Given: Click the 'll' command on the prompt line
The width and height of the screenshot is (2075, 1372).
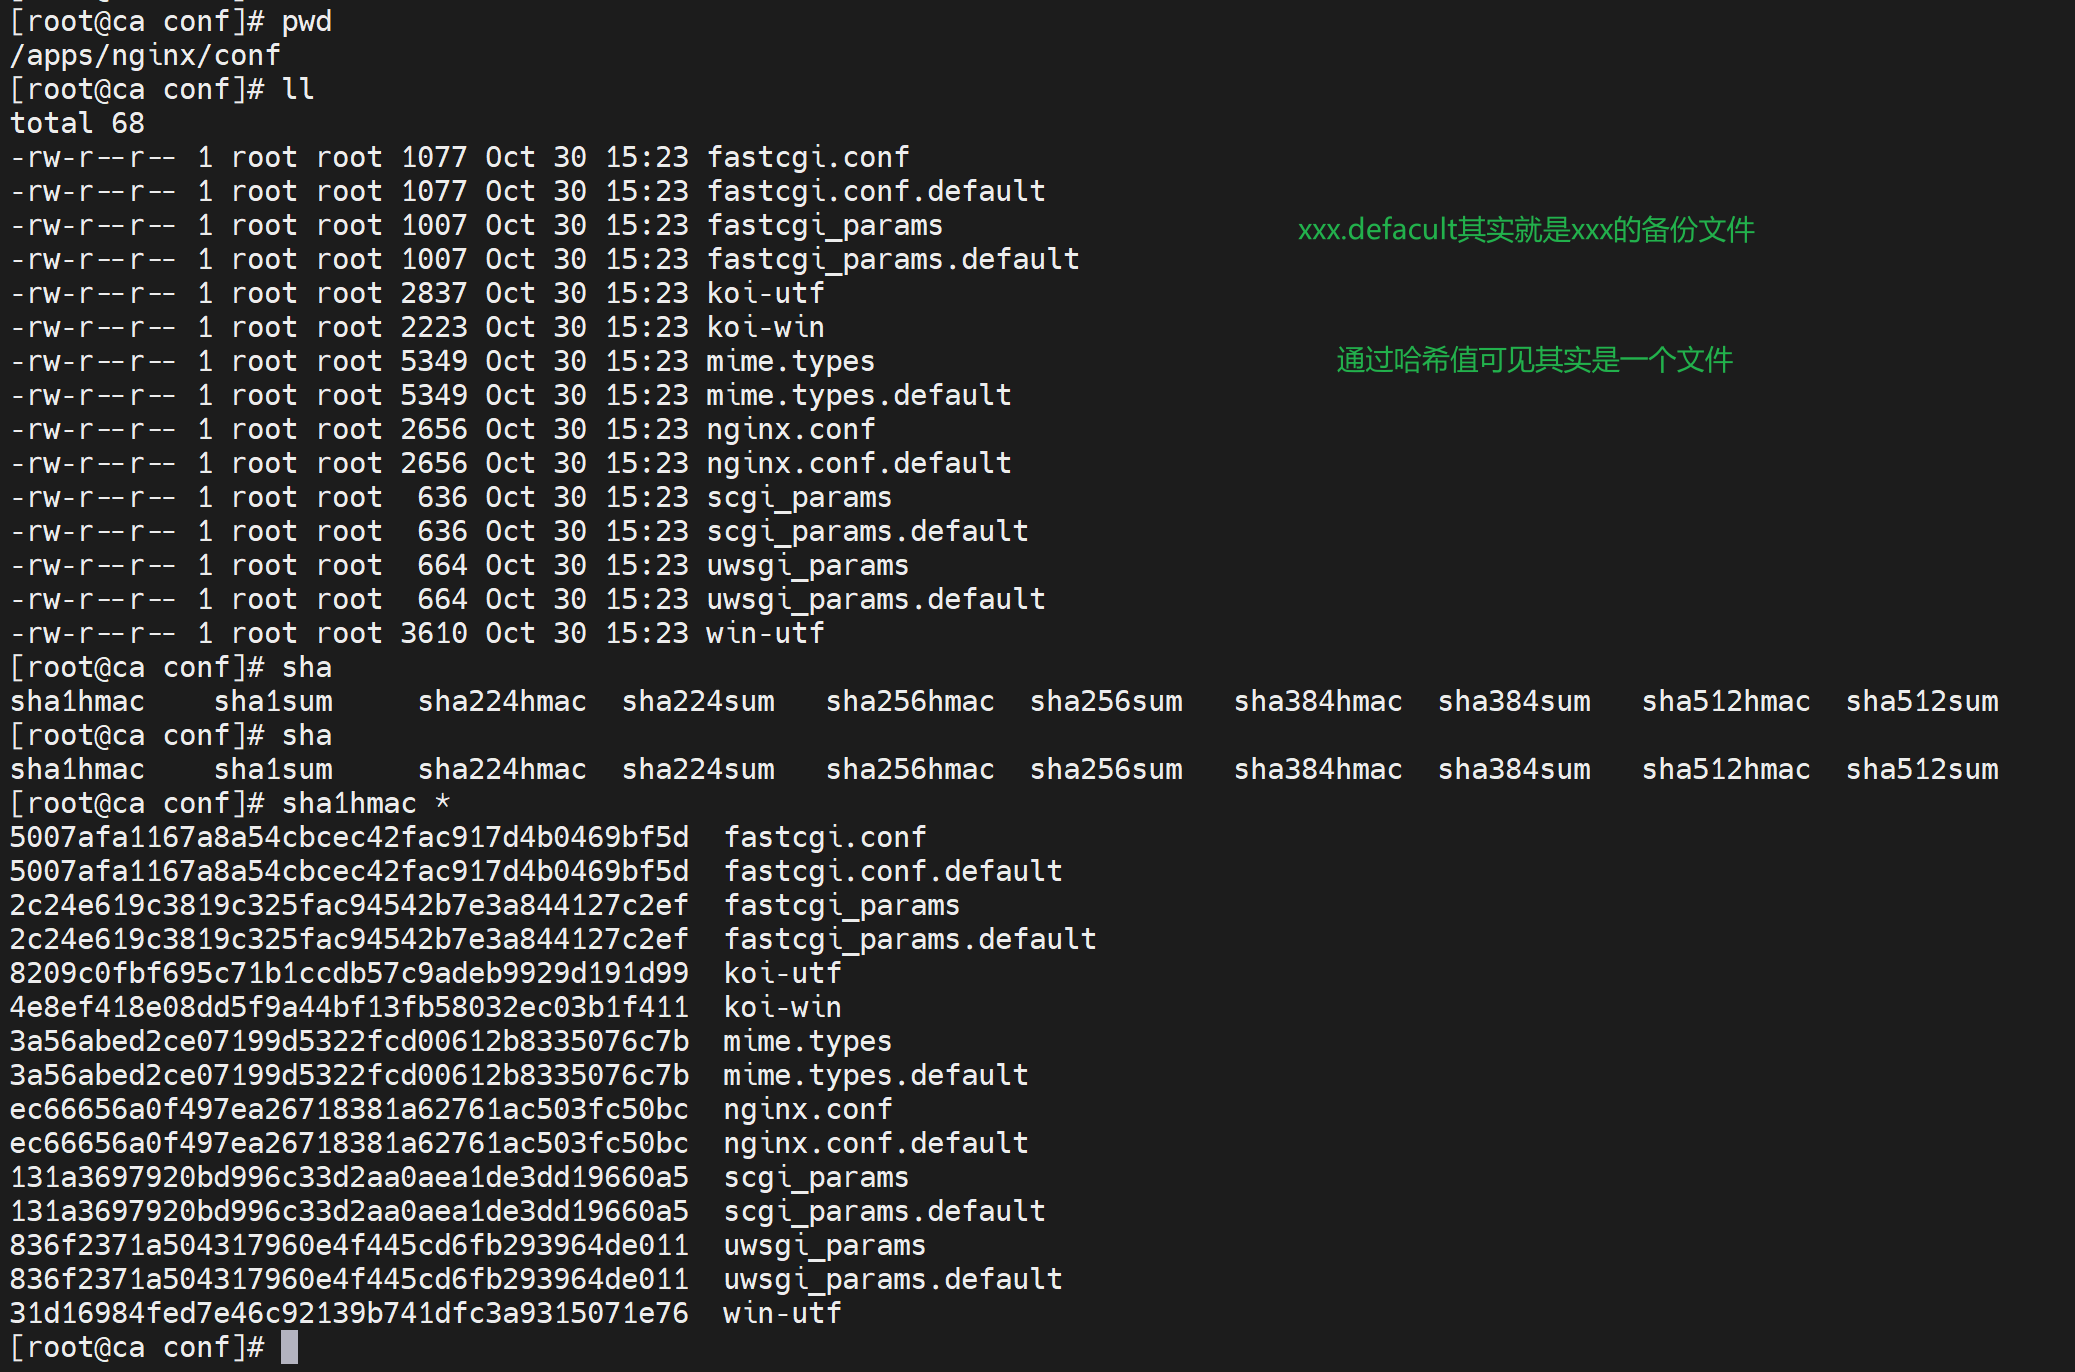Looking at the screenshot, I should coord(298,90).
